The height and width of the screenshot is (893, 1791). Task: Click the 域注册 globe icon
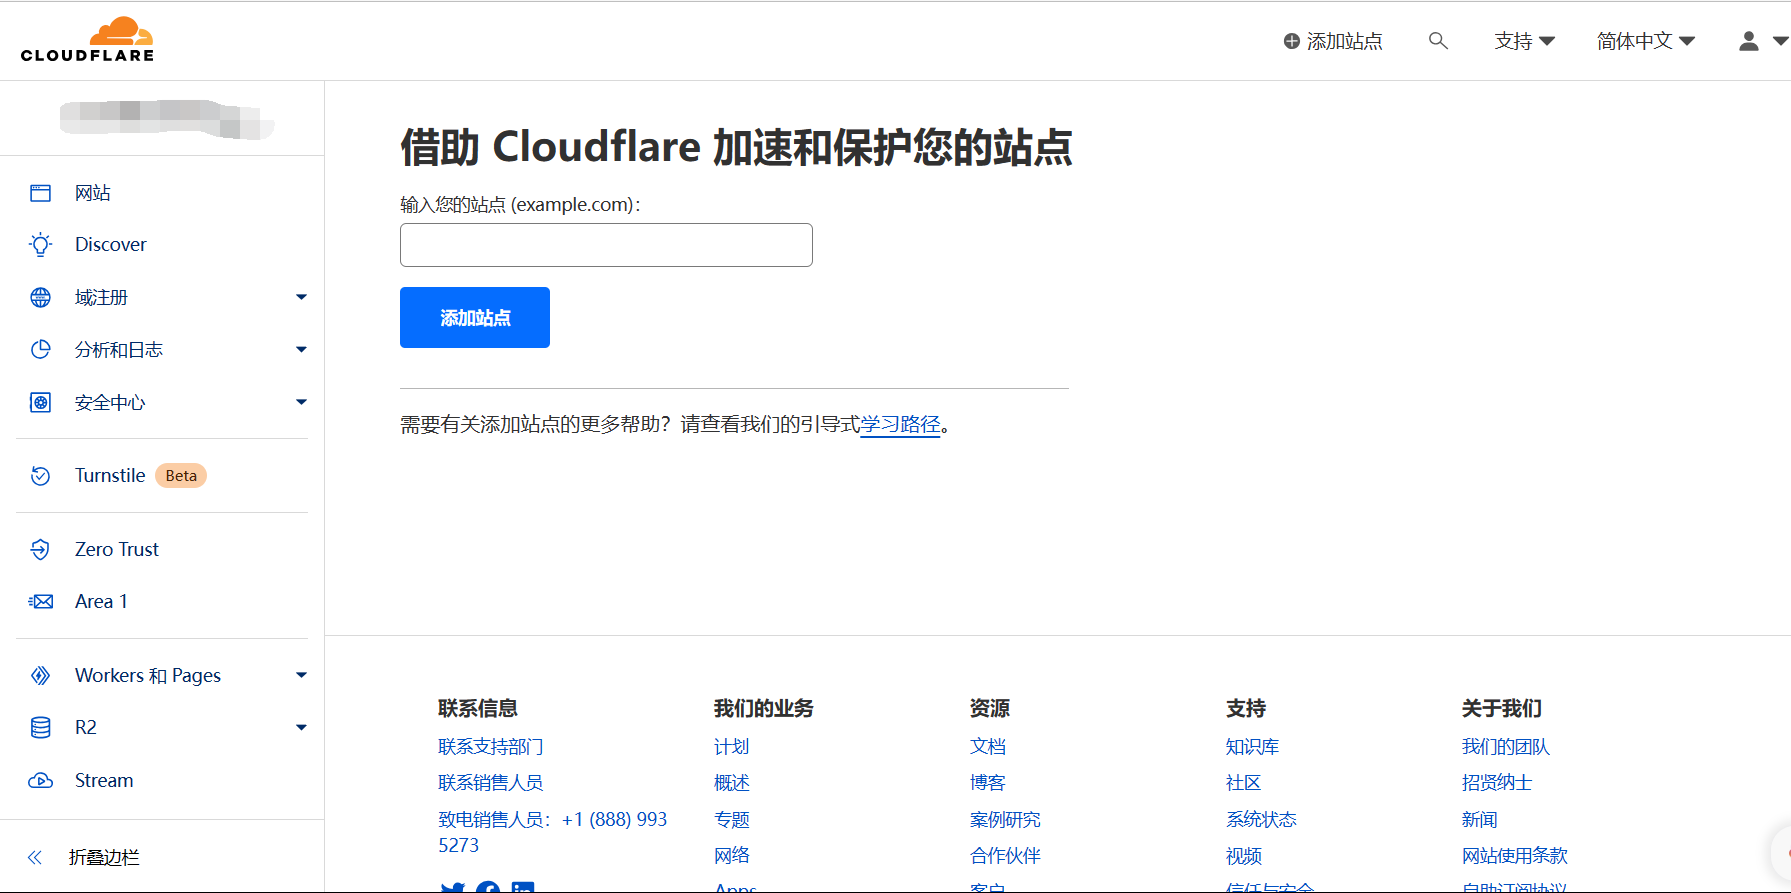point(40,297)
